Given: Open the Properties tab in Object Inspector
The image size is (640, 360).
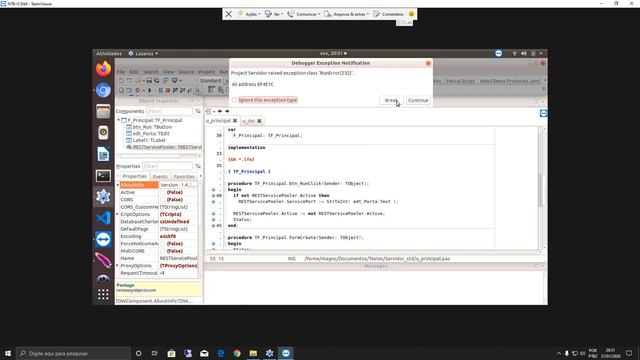Looking at the screenshot, I should pos(134,176).
